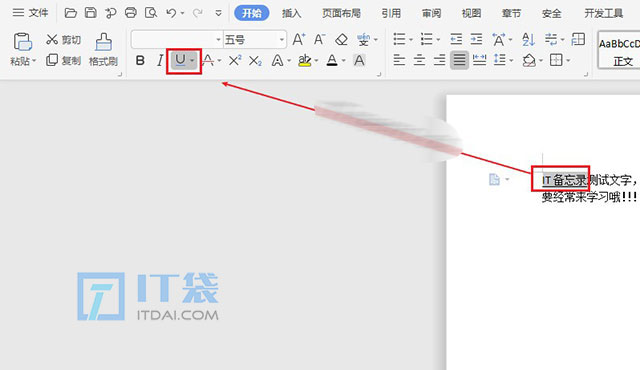Expand the underline style dropdown arrow
The width and height of the screenshot is (640, 370).
192,61
